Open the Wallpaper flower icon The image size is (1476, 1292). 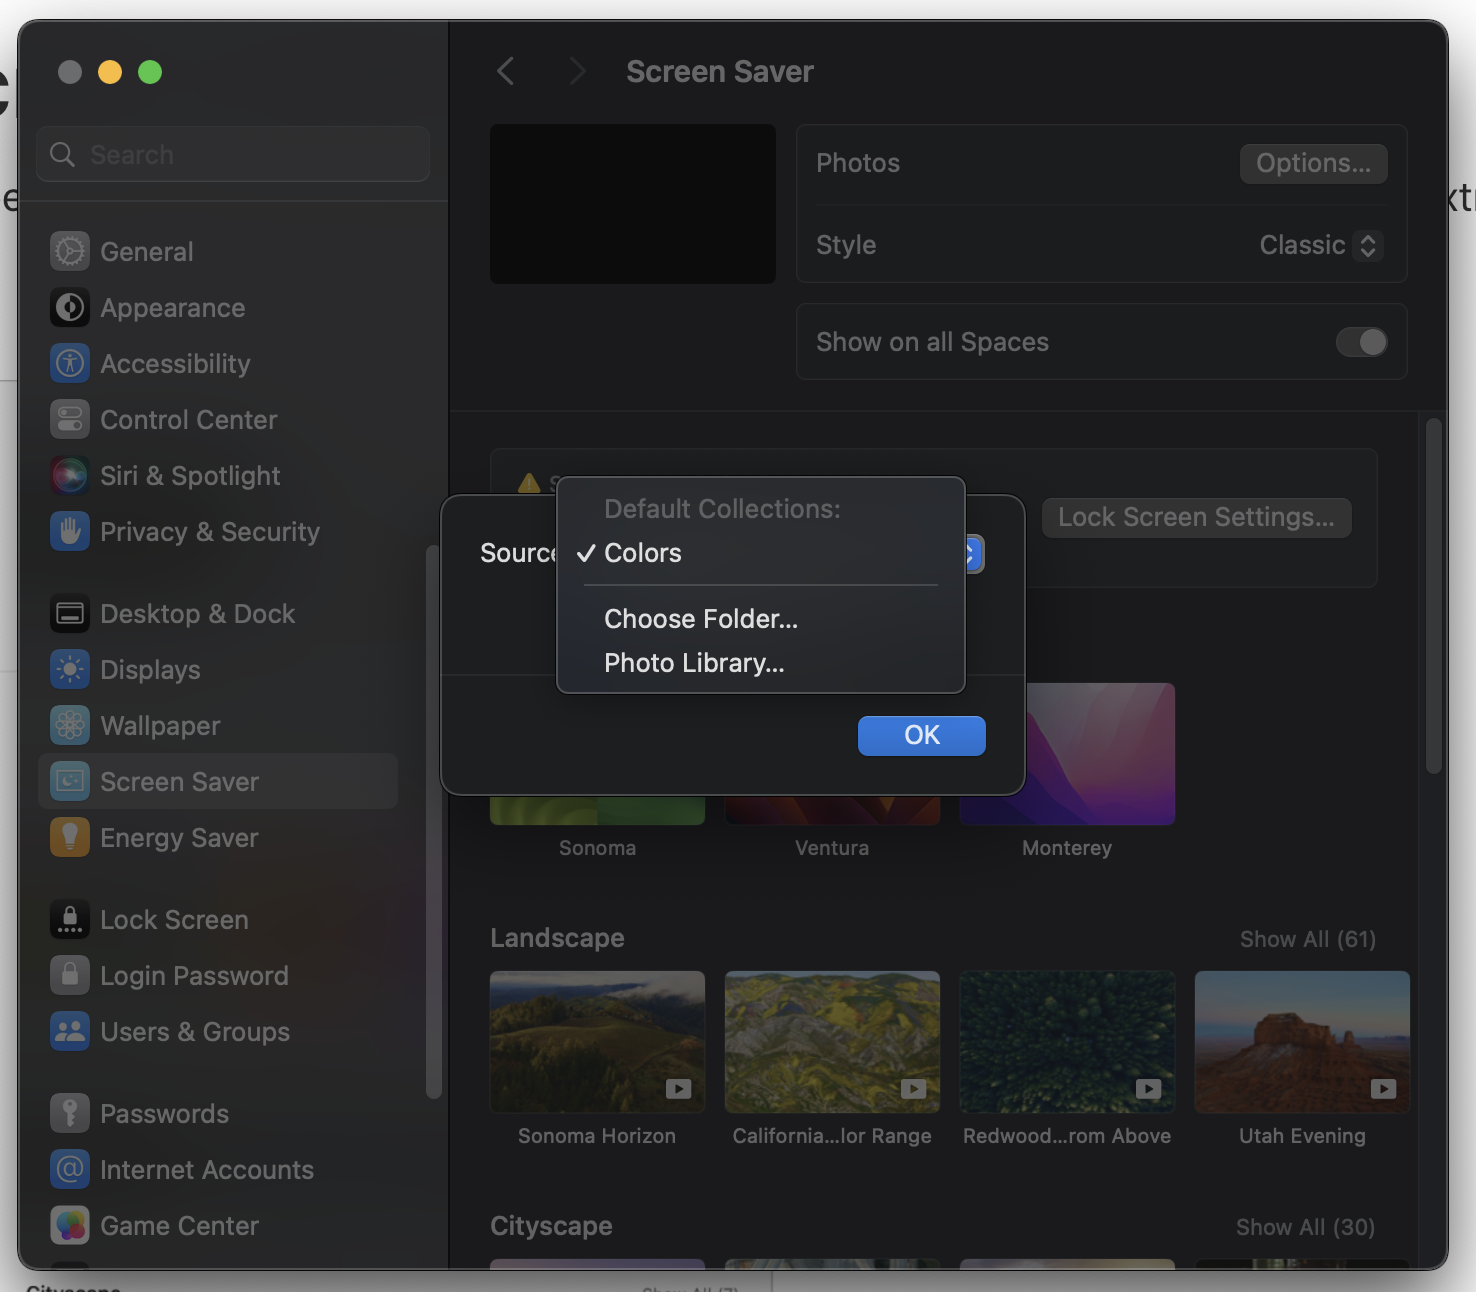(70, 726)
